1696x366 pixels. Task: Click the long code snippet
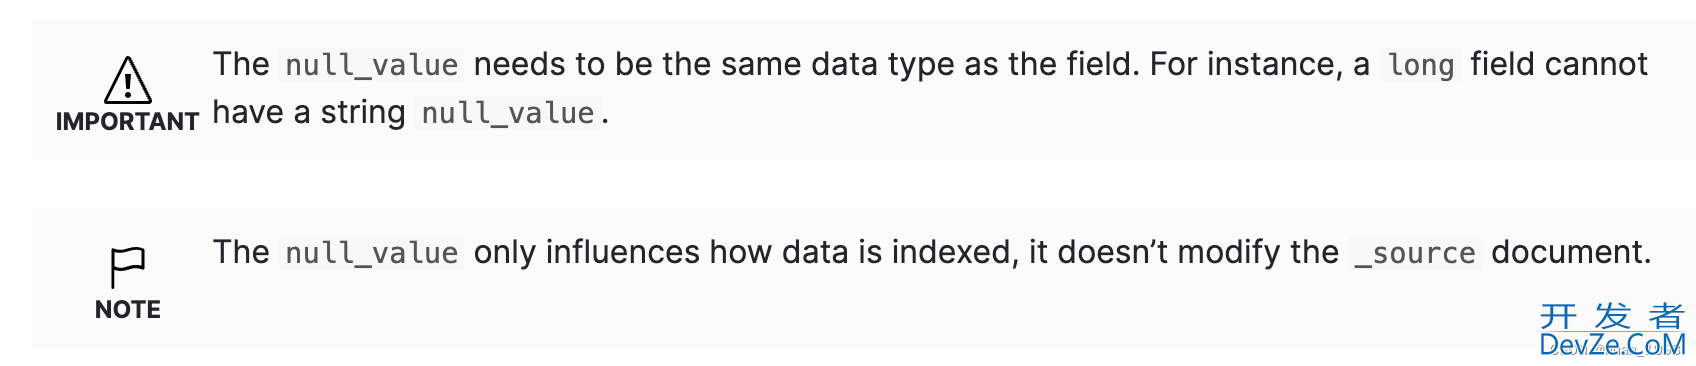coord(1420,65)
